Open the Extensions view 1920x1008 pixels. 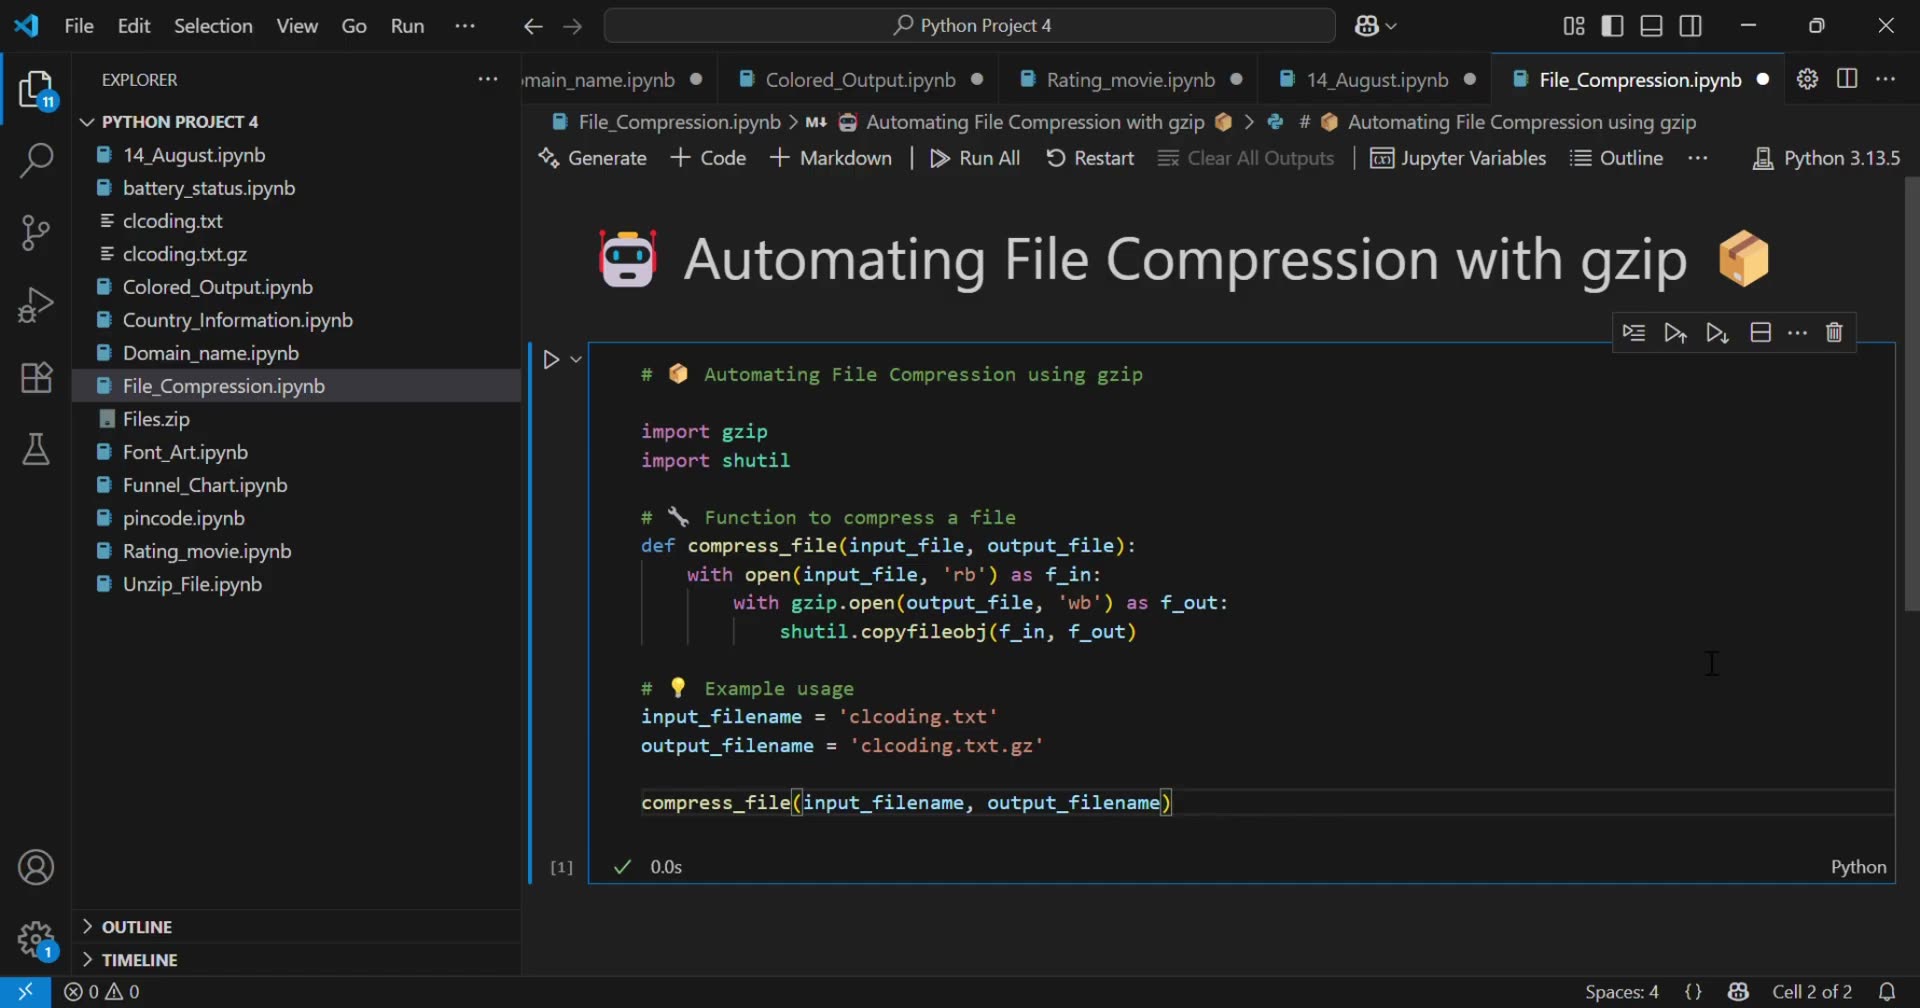(36, 377)
